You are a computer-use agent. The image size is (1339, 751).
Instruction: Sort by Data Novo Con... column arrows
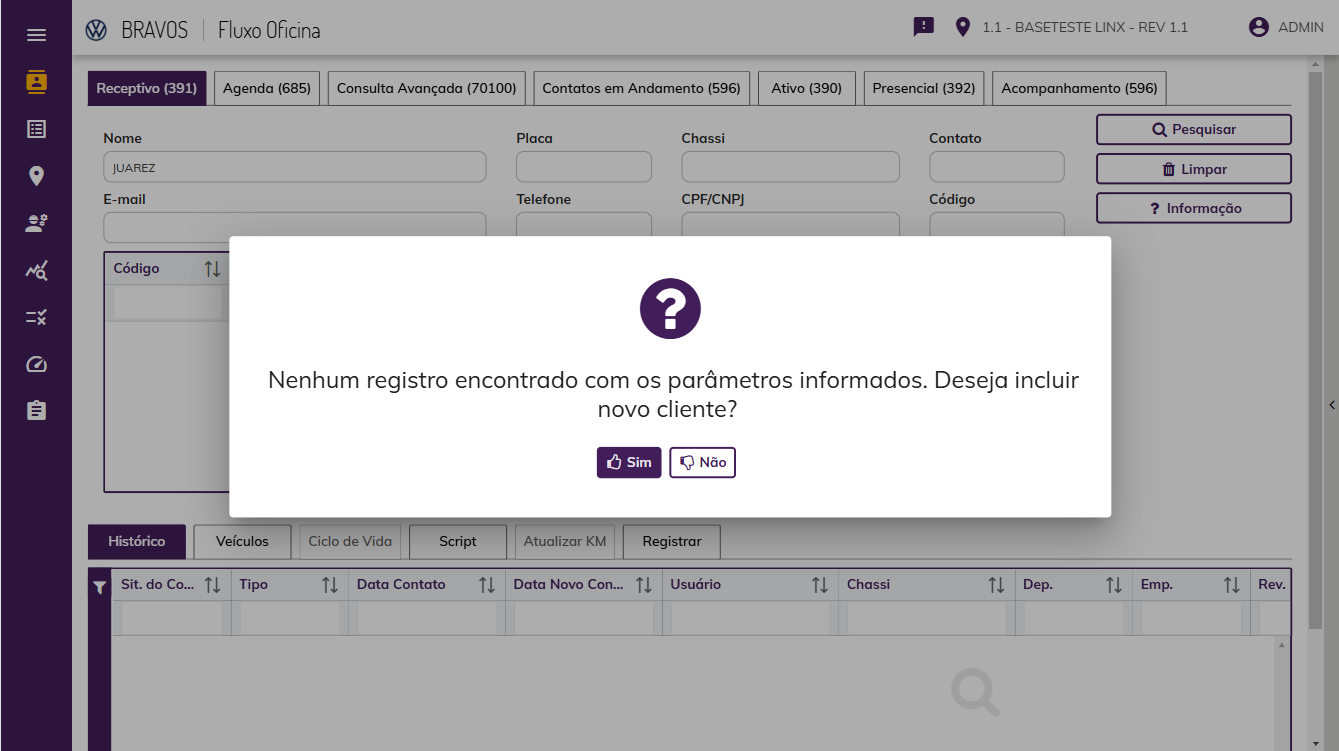tap(644, 585)
